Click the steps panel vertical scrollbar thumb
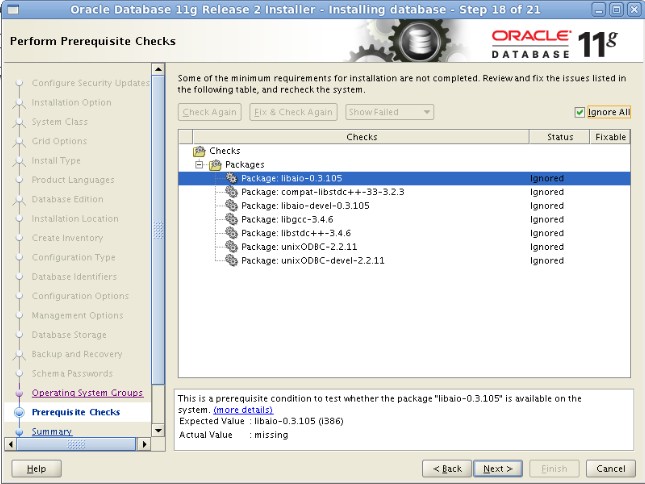Screen dimensions: 645x484 [x=158, y=230]
